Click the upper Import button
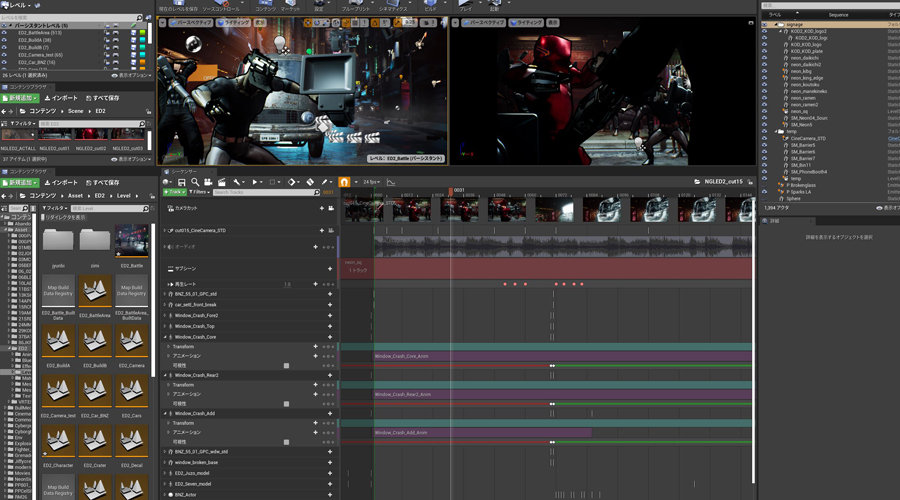The width and height of the screenshot is (900, 500). point(61,98)
